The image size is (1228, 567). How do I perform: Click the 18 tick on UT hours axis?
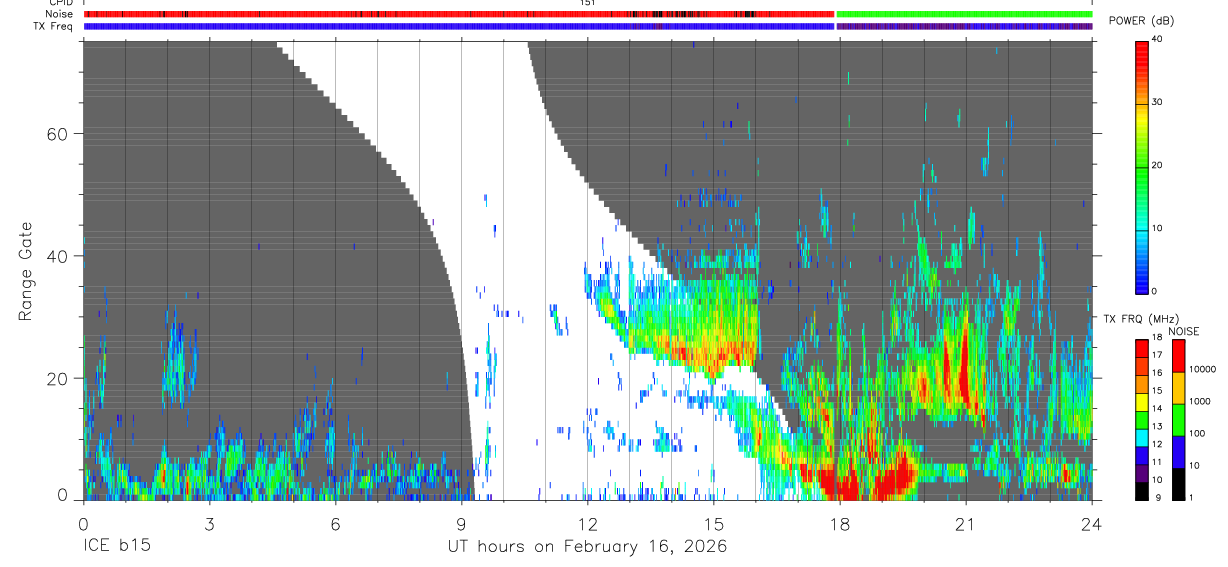tap(840, 524)
